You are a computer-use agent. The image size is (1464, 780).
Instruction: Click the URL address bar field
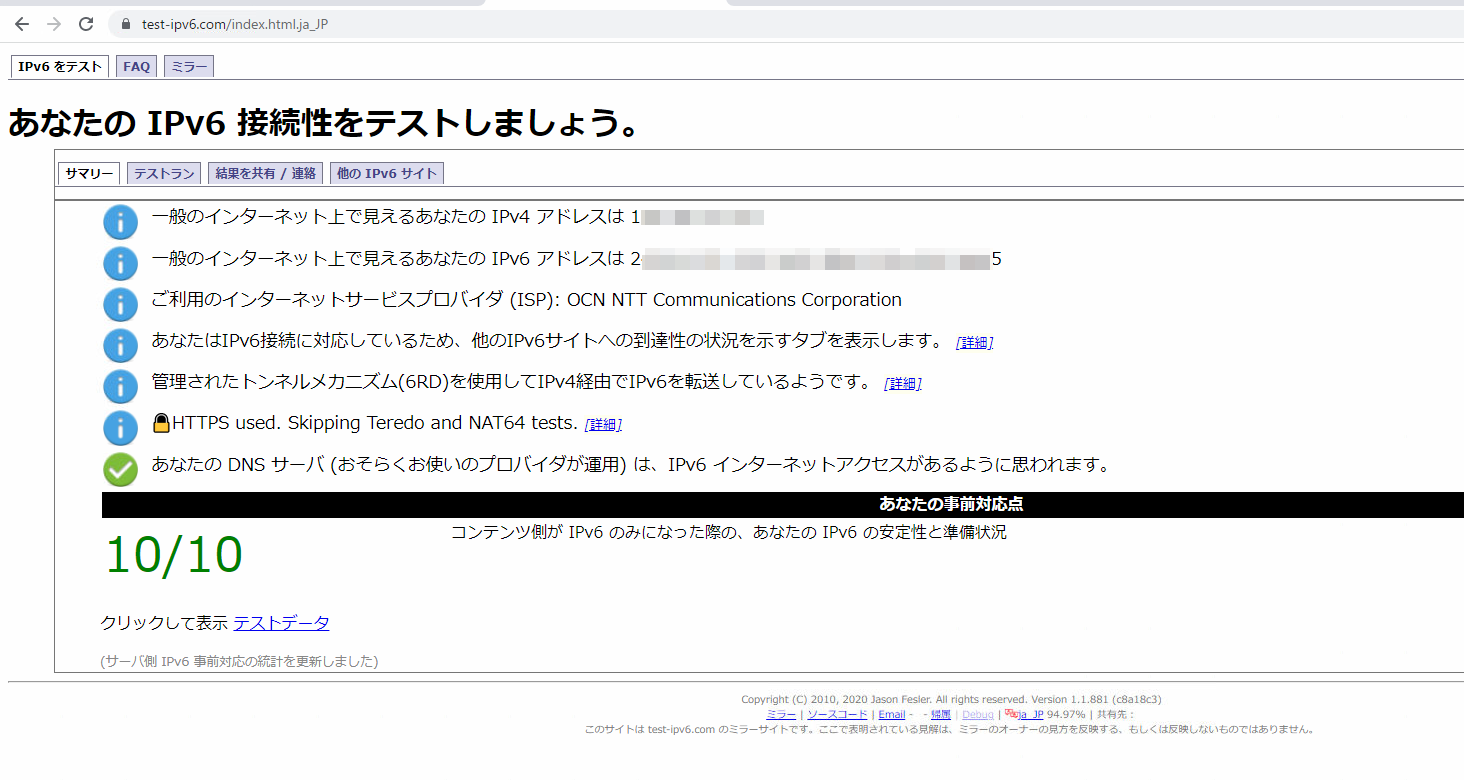700,24
